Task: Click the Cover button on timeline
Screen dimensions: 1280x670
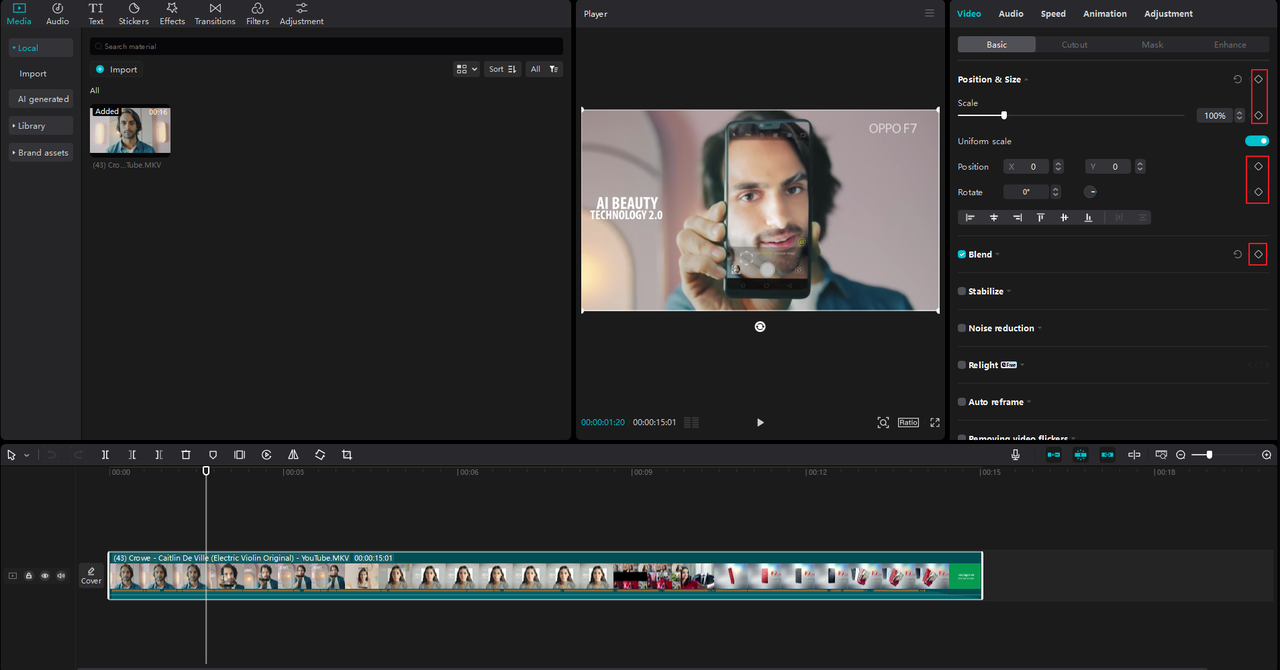Action: (x=91, y=575)
